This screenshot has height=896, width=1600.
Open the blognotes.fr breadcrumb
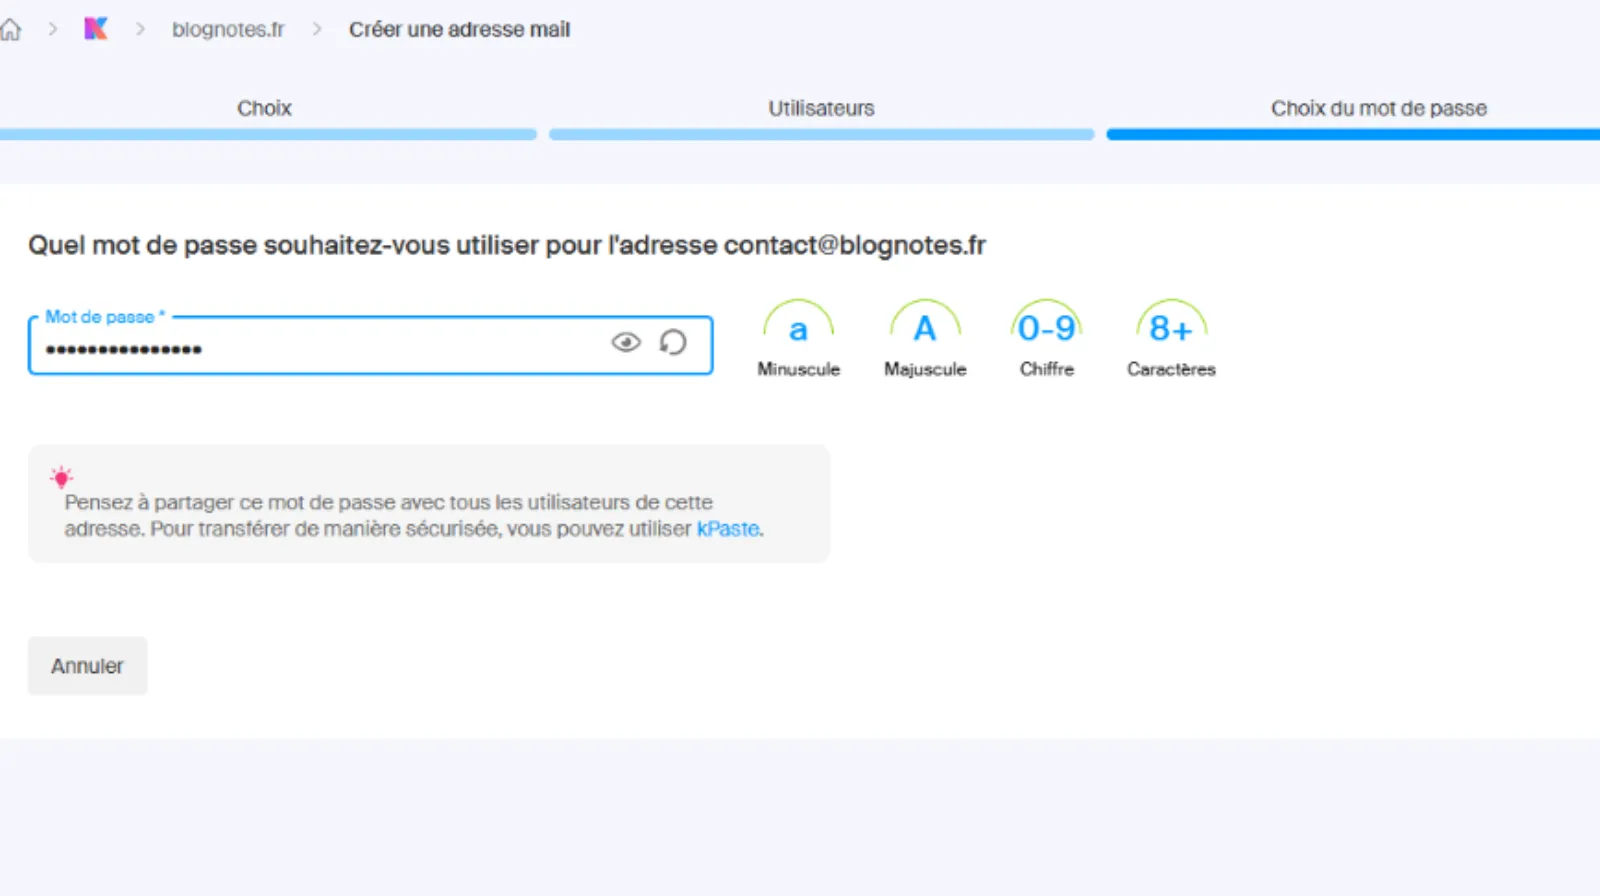click(x=228, y=30)
